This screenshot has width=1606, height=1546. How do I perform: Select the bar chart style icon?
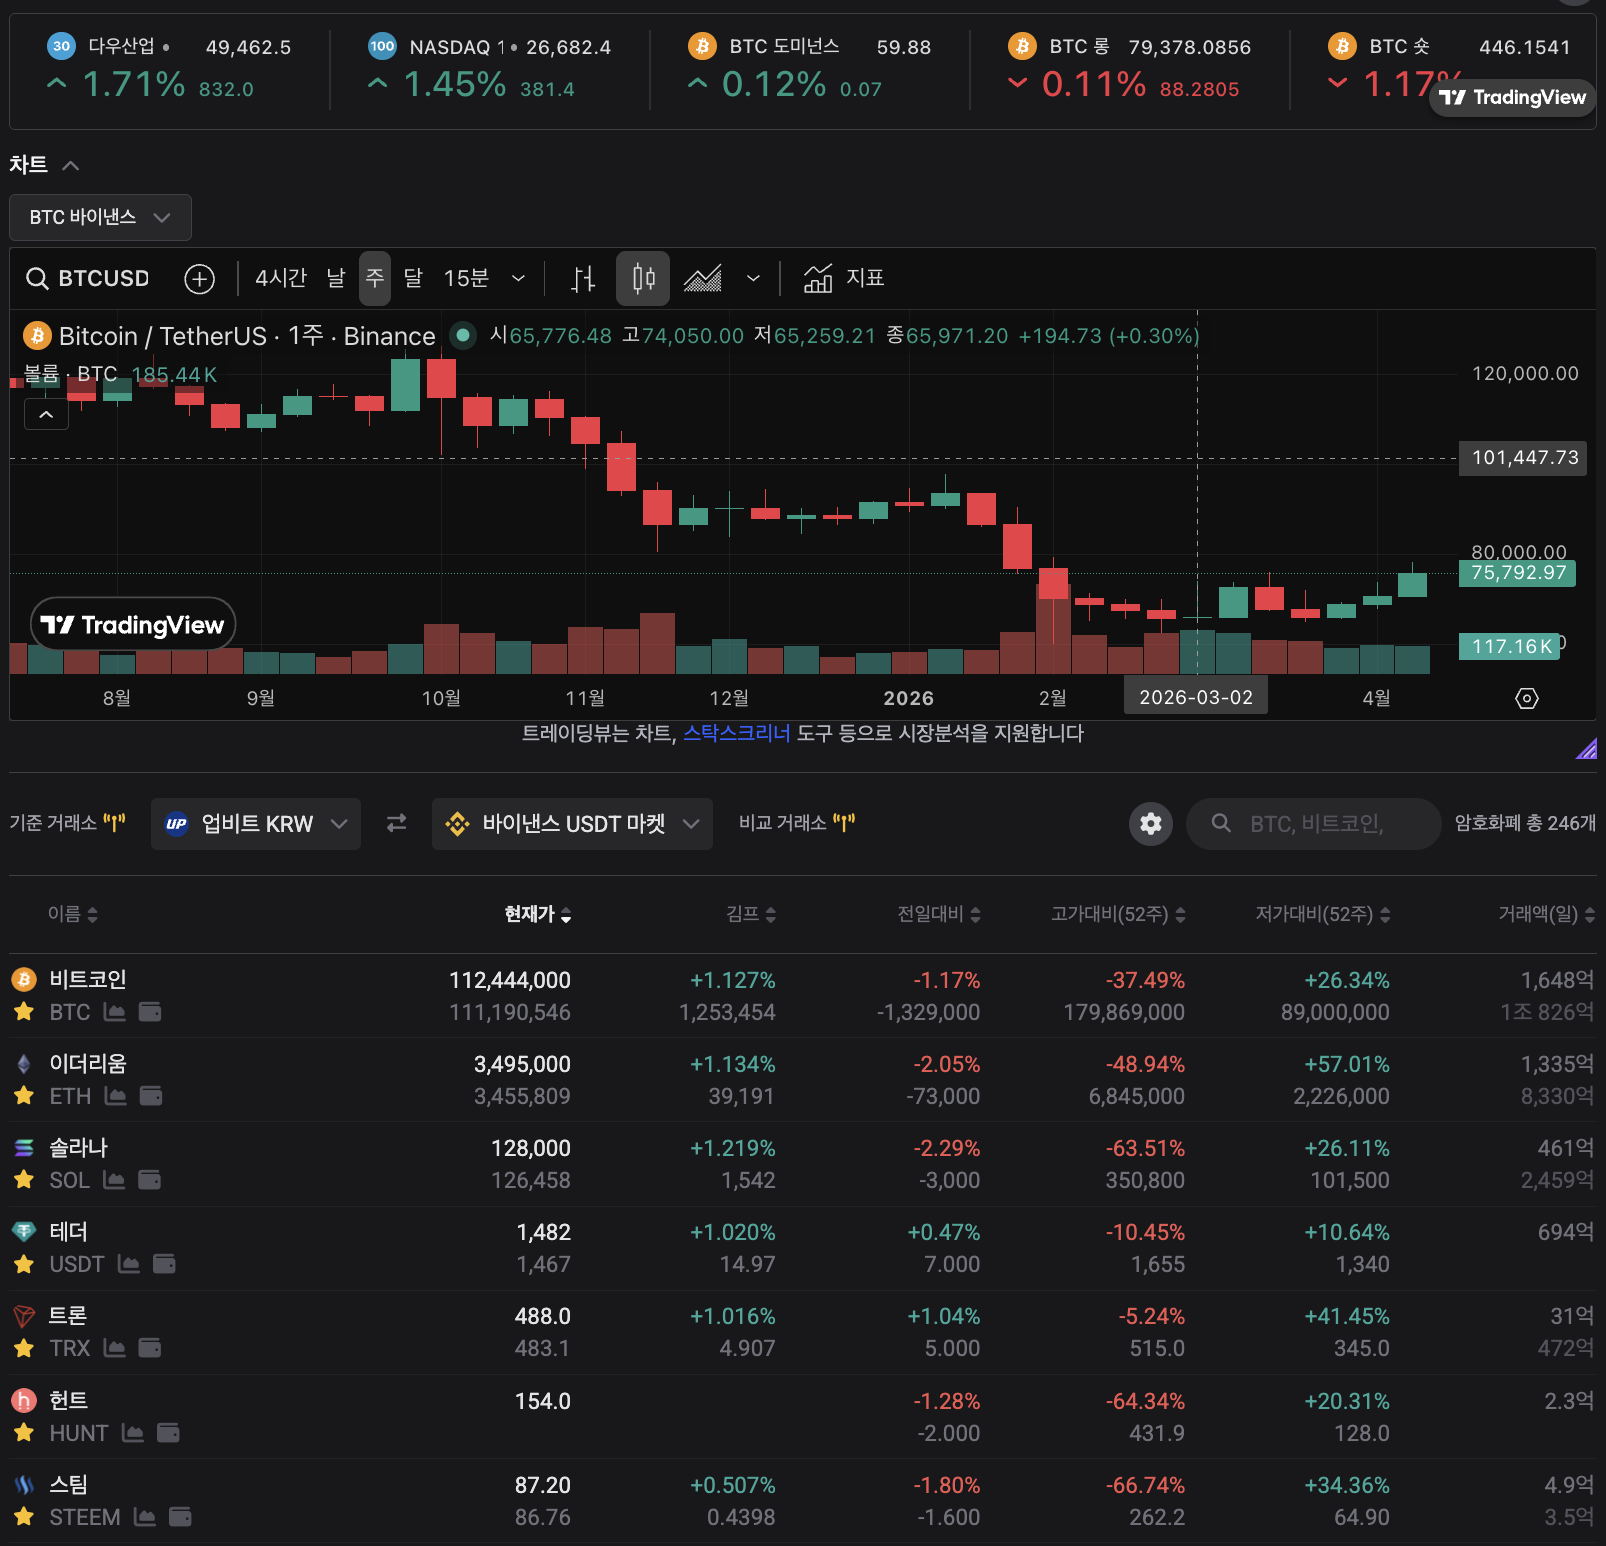click(x=583, y=279)
